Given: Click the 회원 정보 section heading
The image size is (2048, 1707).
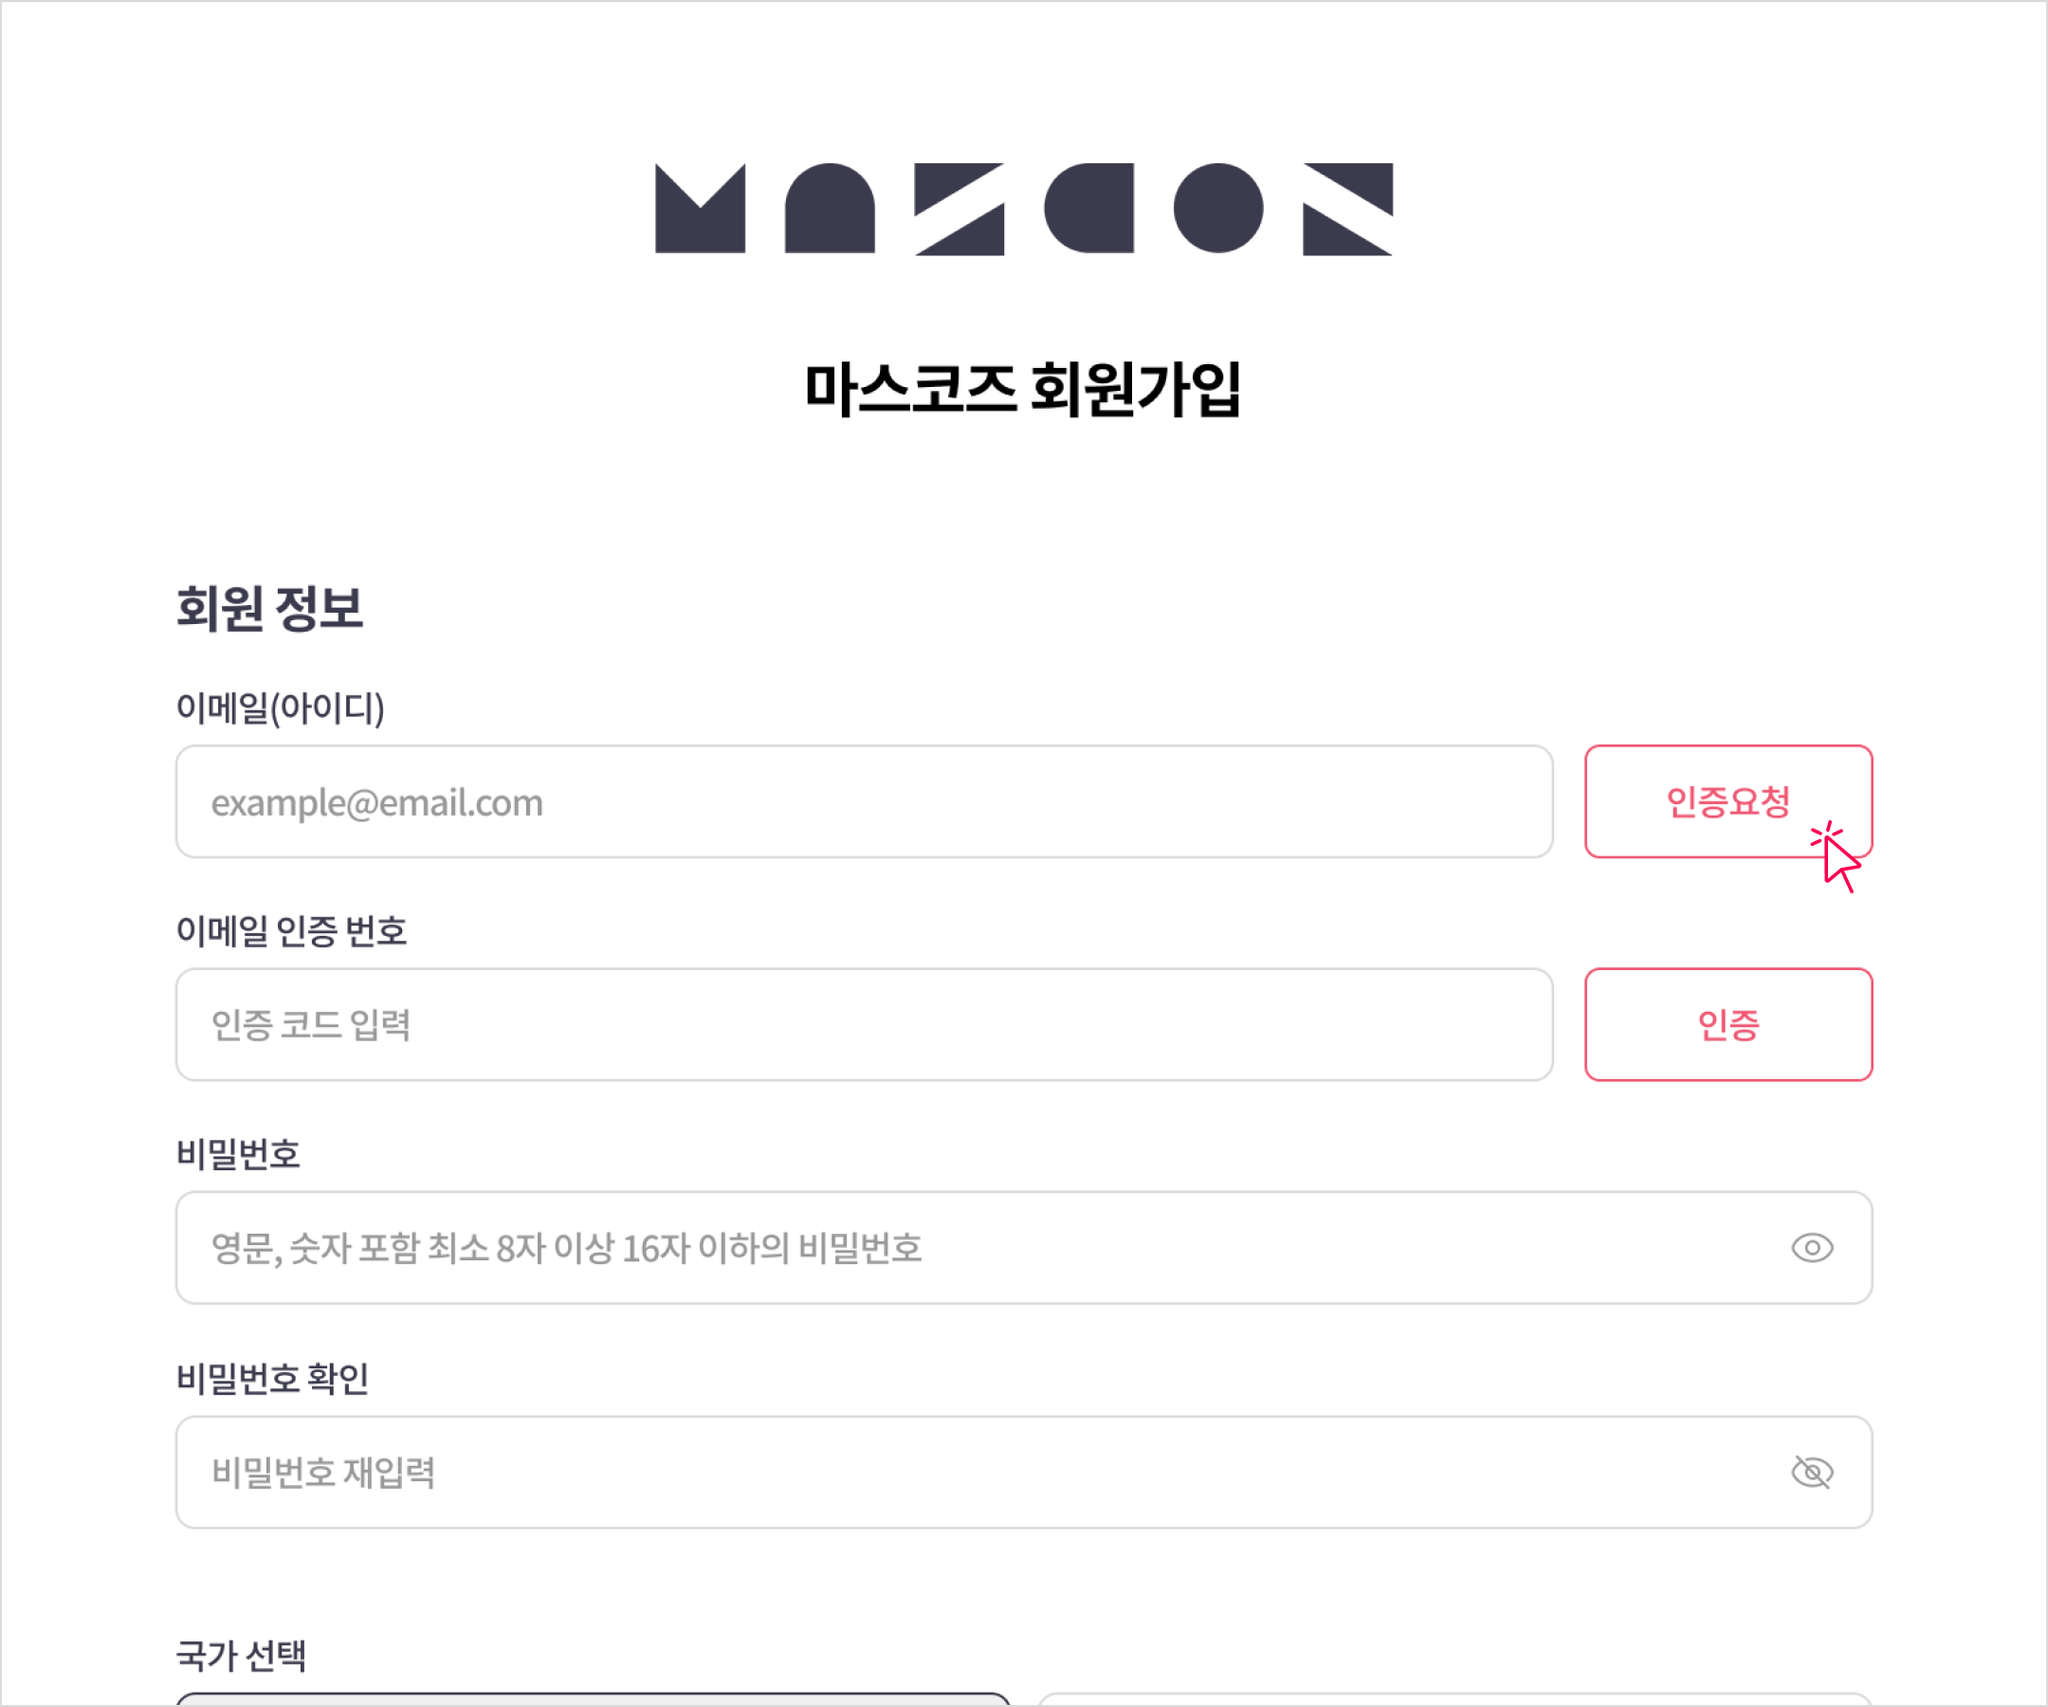Looking at the screenshot, I should [x=269, y=608].
